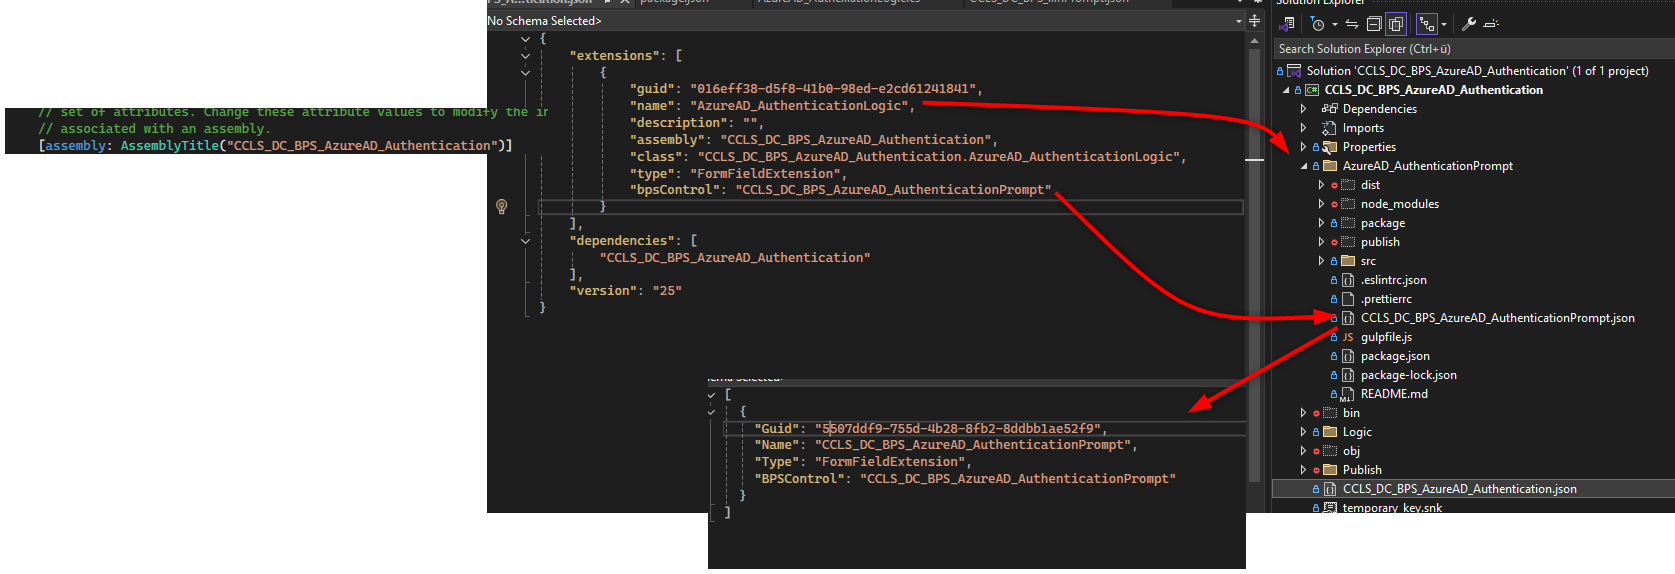Expand the Logic folder
Viewport: 1675px width, 574px height.
1303,432
